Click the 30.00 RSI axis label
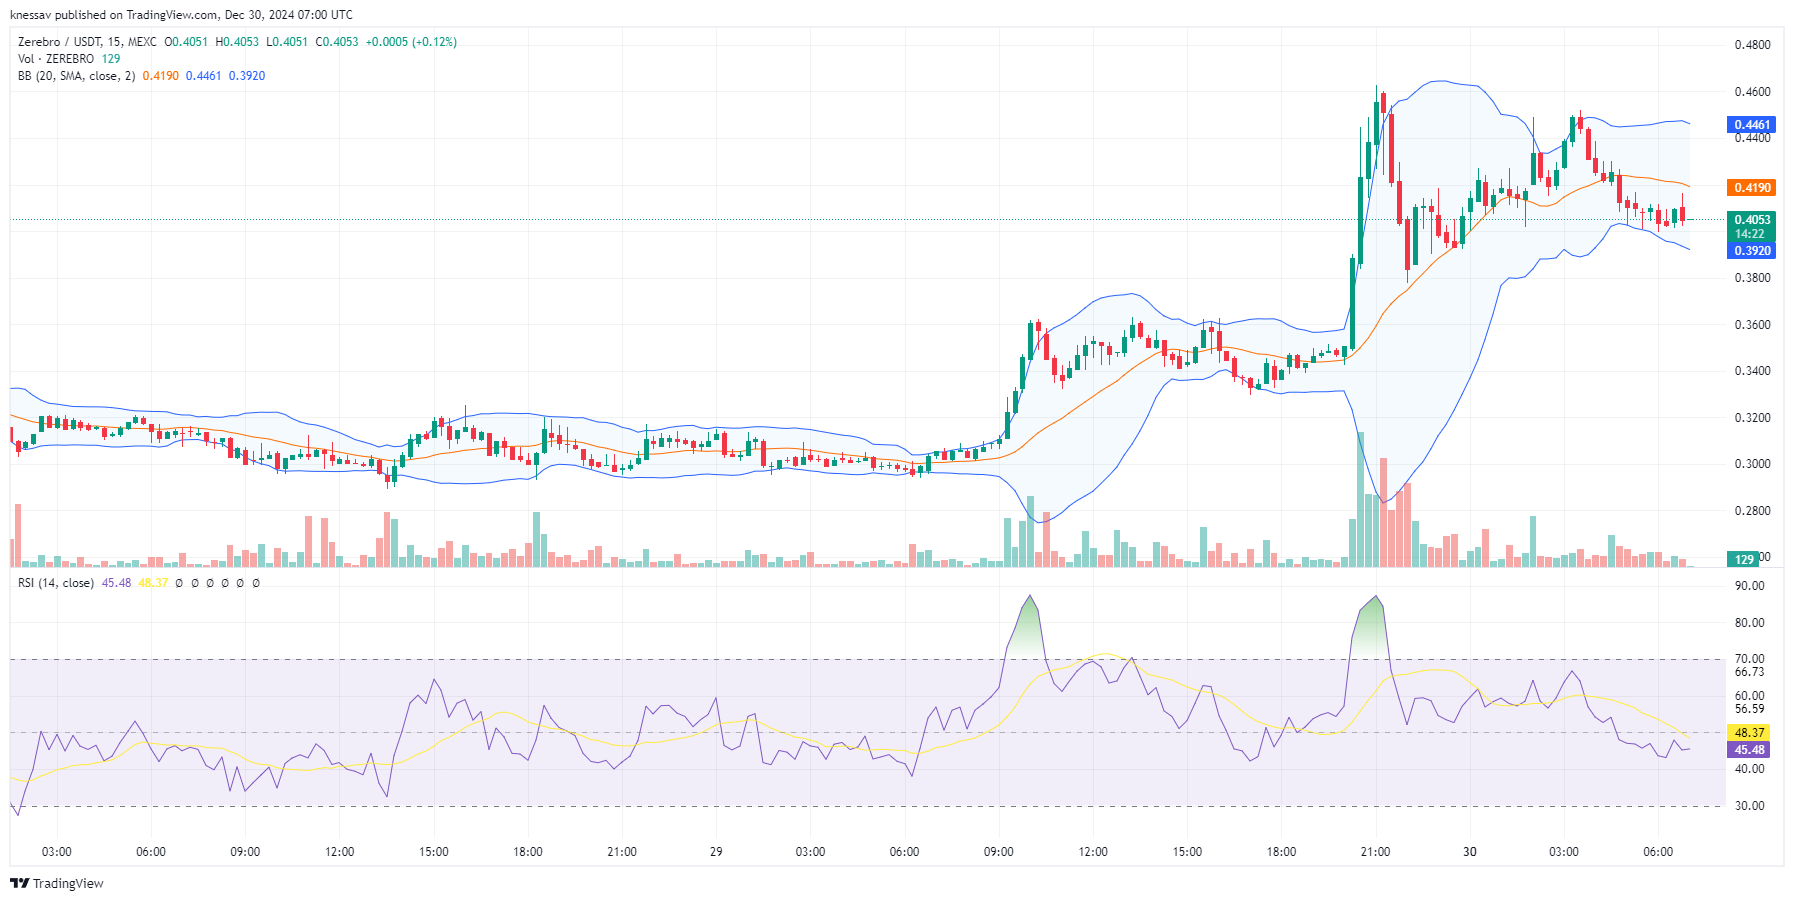 point(1749,806)
